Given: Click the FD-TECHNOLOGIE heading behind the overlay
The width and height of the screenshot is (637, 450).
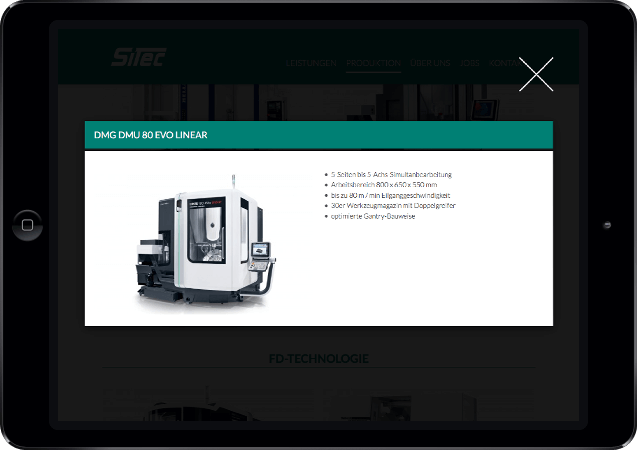Looking at the screenshot, I should [319, 359].
